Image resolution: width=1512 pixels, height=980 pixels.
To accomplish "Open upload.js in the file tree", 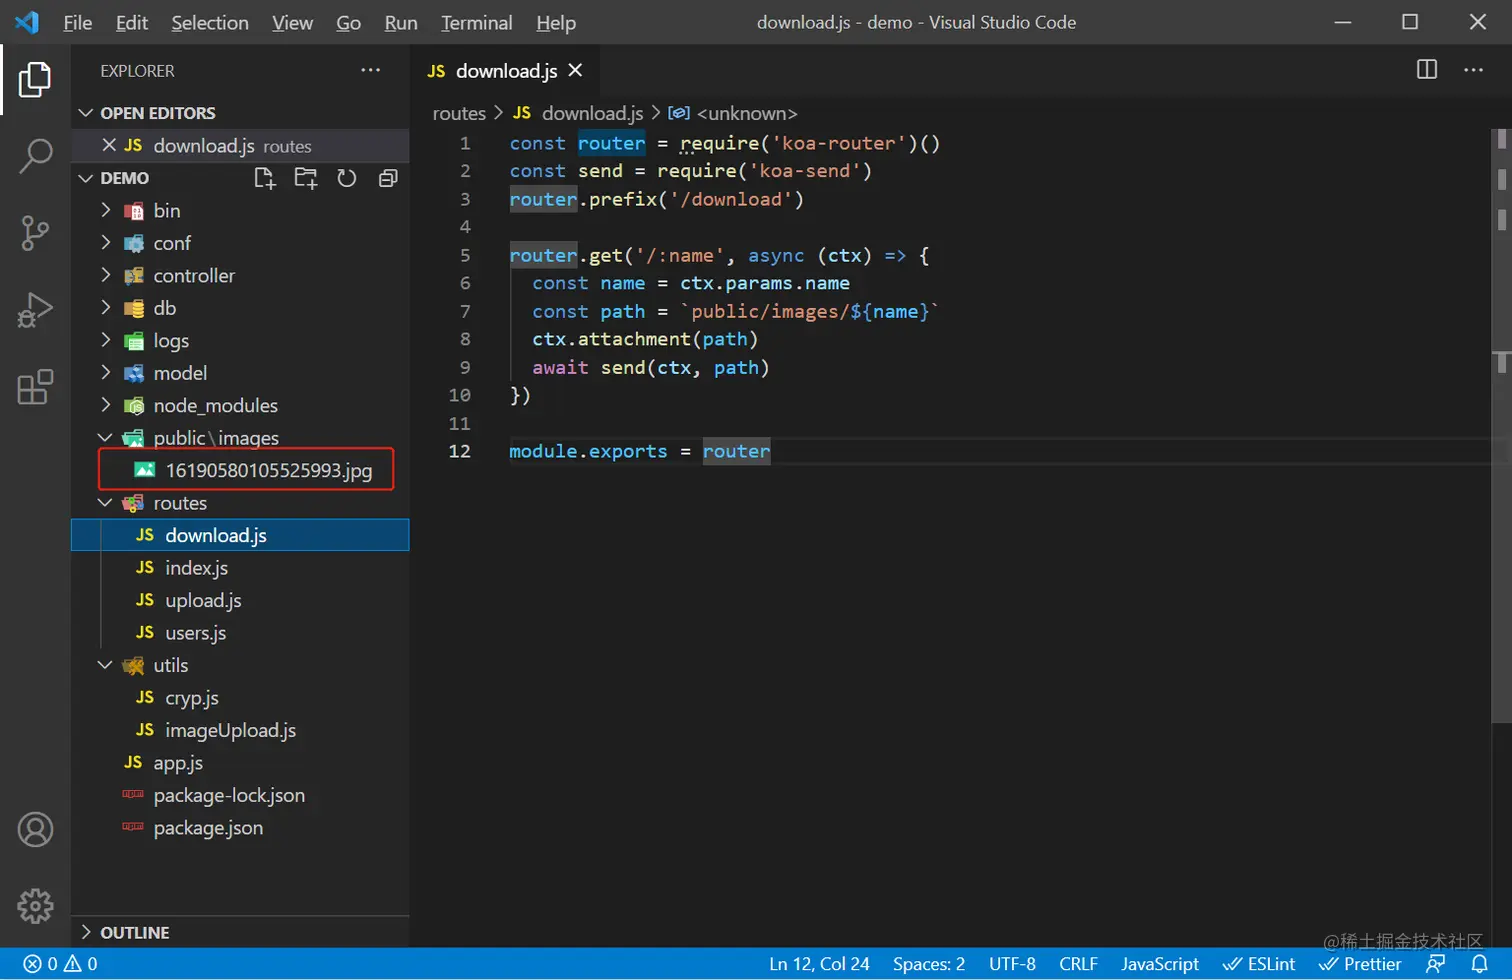I will [x=203, y=600].
